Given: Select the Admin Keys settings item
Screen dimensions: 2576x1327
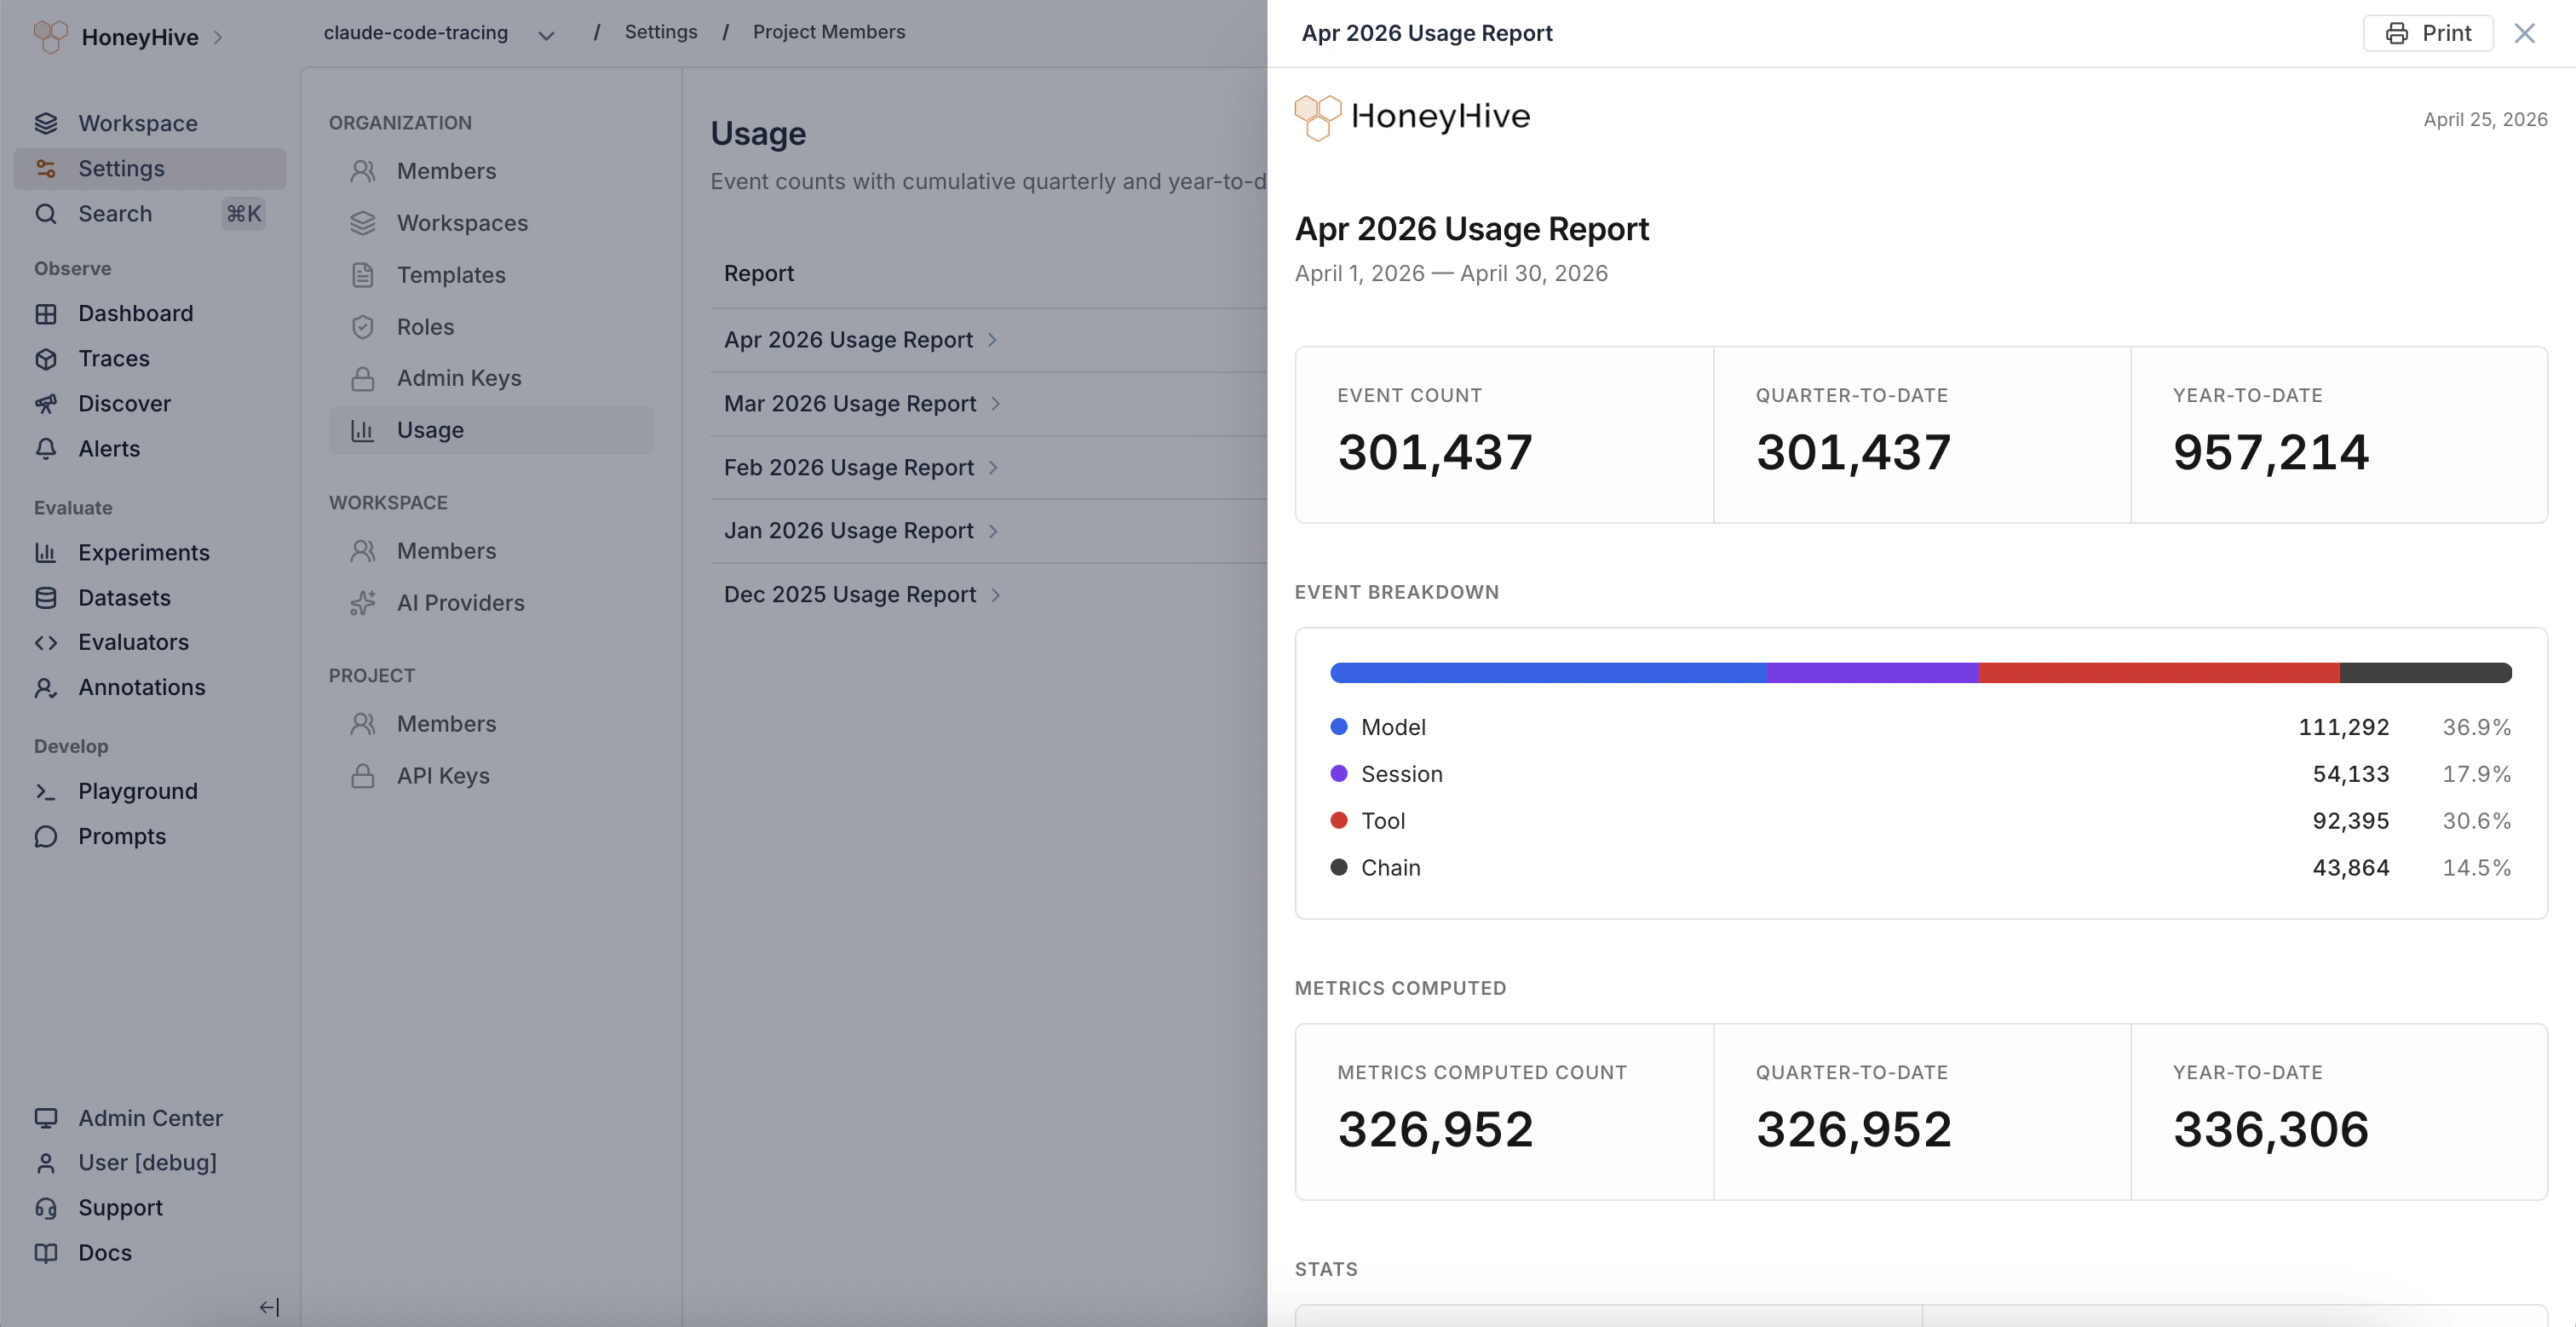Looking at the screenshot, I should click(491, 378).
